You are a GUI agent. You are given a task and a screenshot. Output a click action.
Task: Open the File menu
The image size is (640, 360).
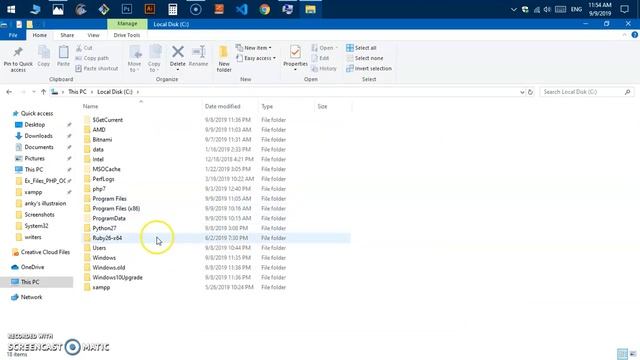(x=13, y=35)
